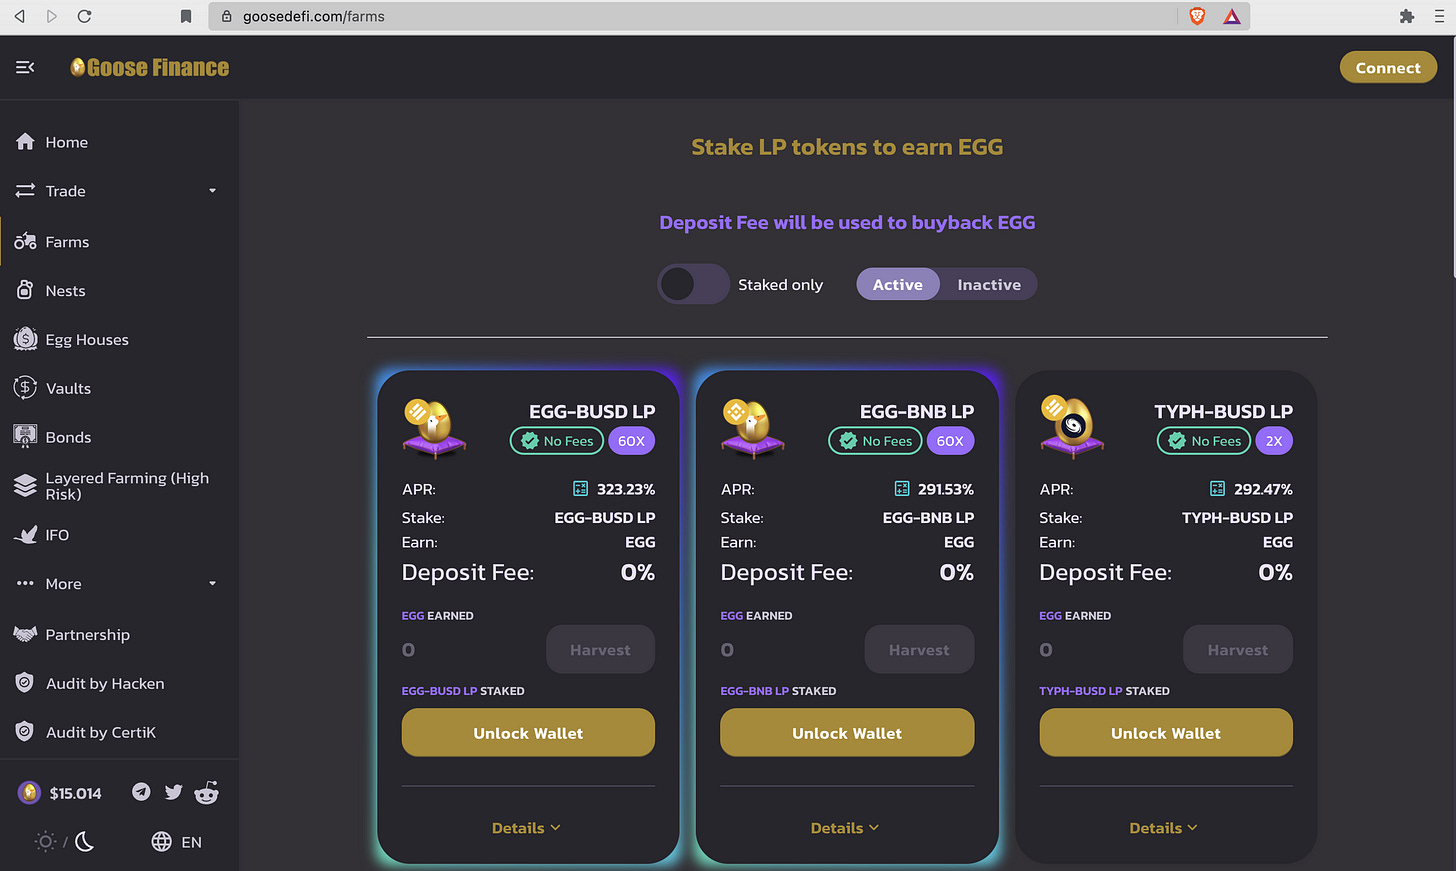
Task: Expand the Trade submenu arrow
Action: click(212, 191)
